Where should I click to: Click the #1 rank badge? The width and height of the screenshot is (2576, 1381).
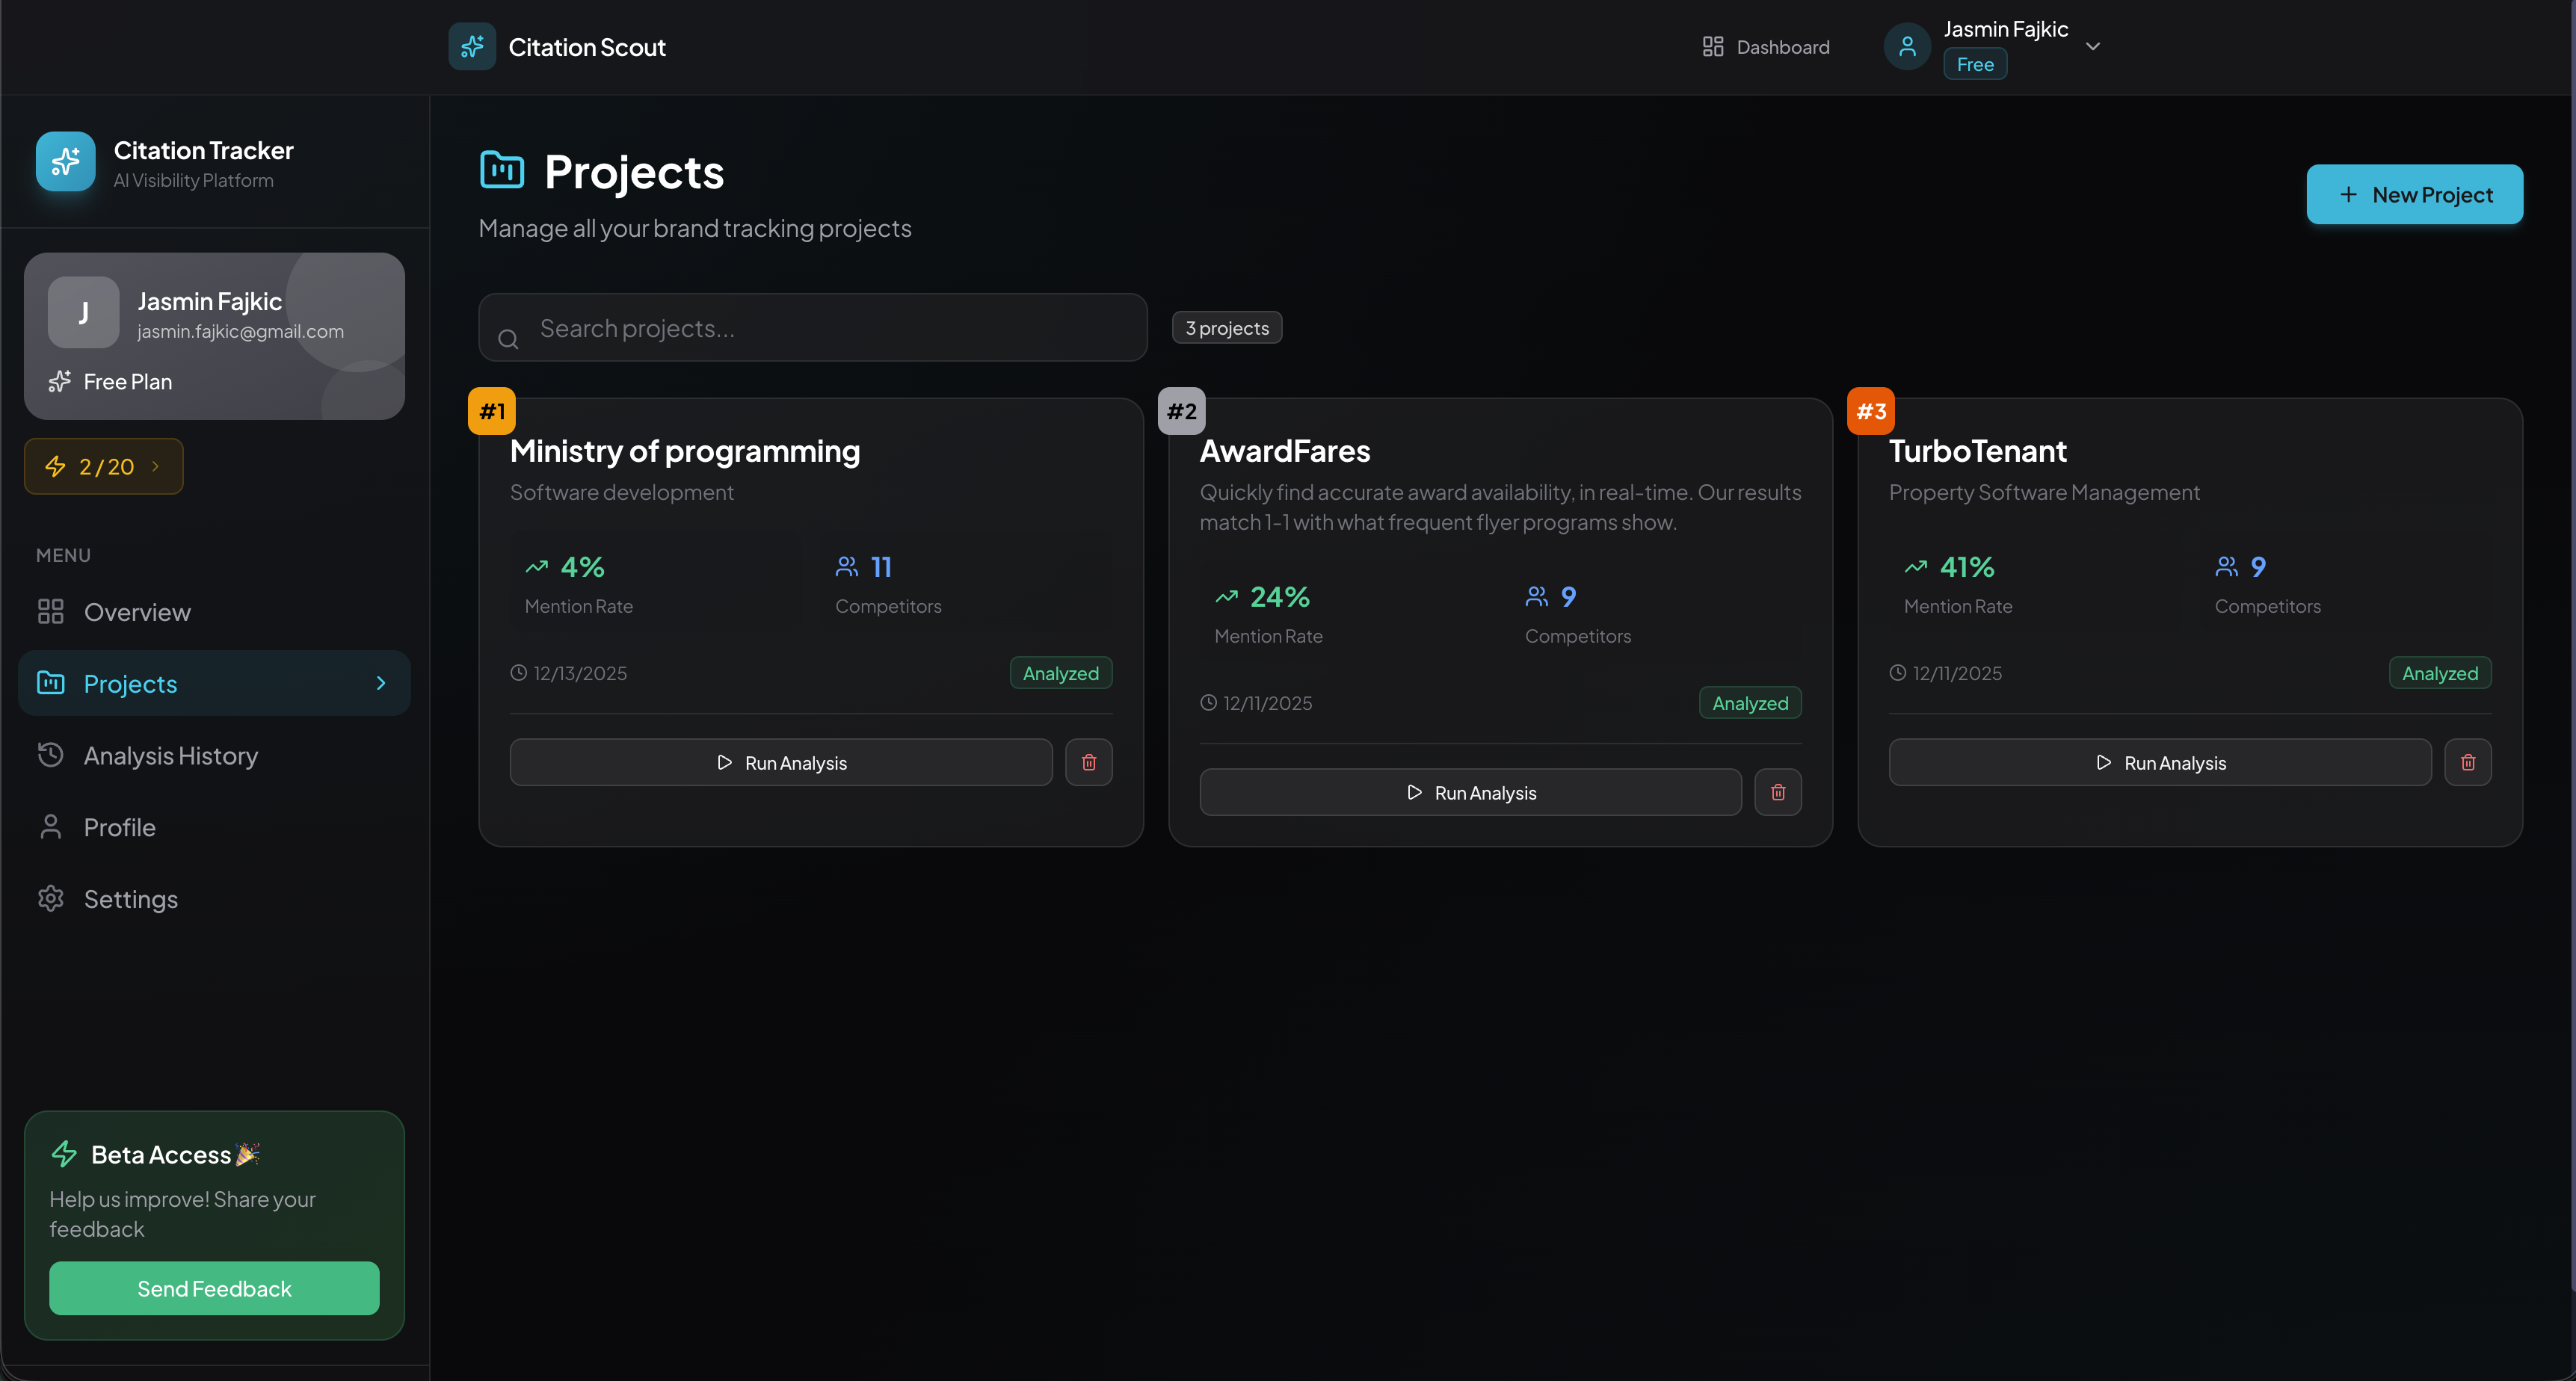[491, 411]
